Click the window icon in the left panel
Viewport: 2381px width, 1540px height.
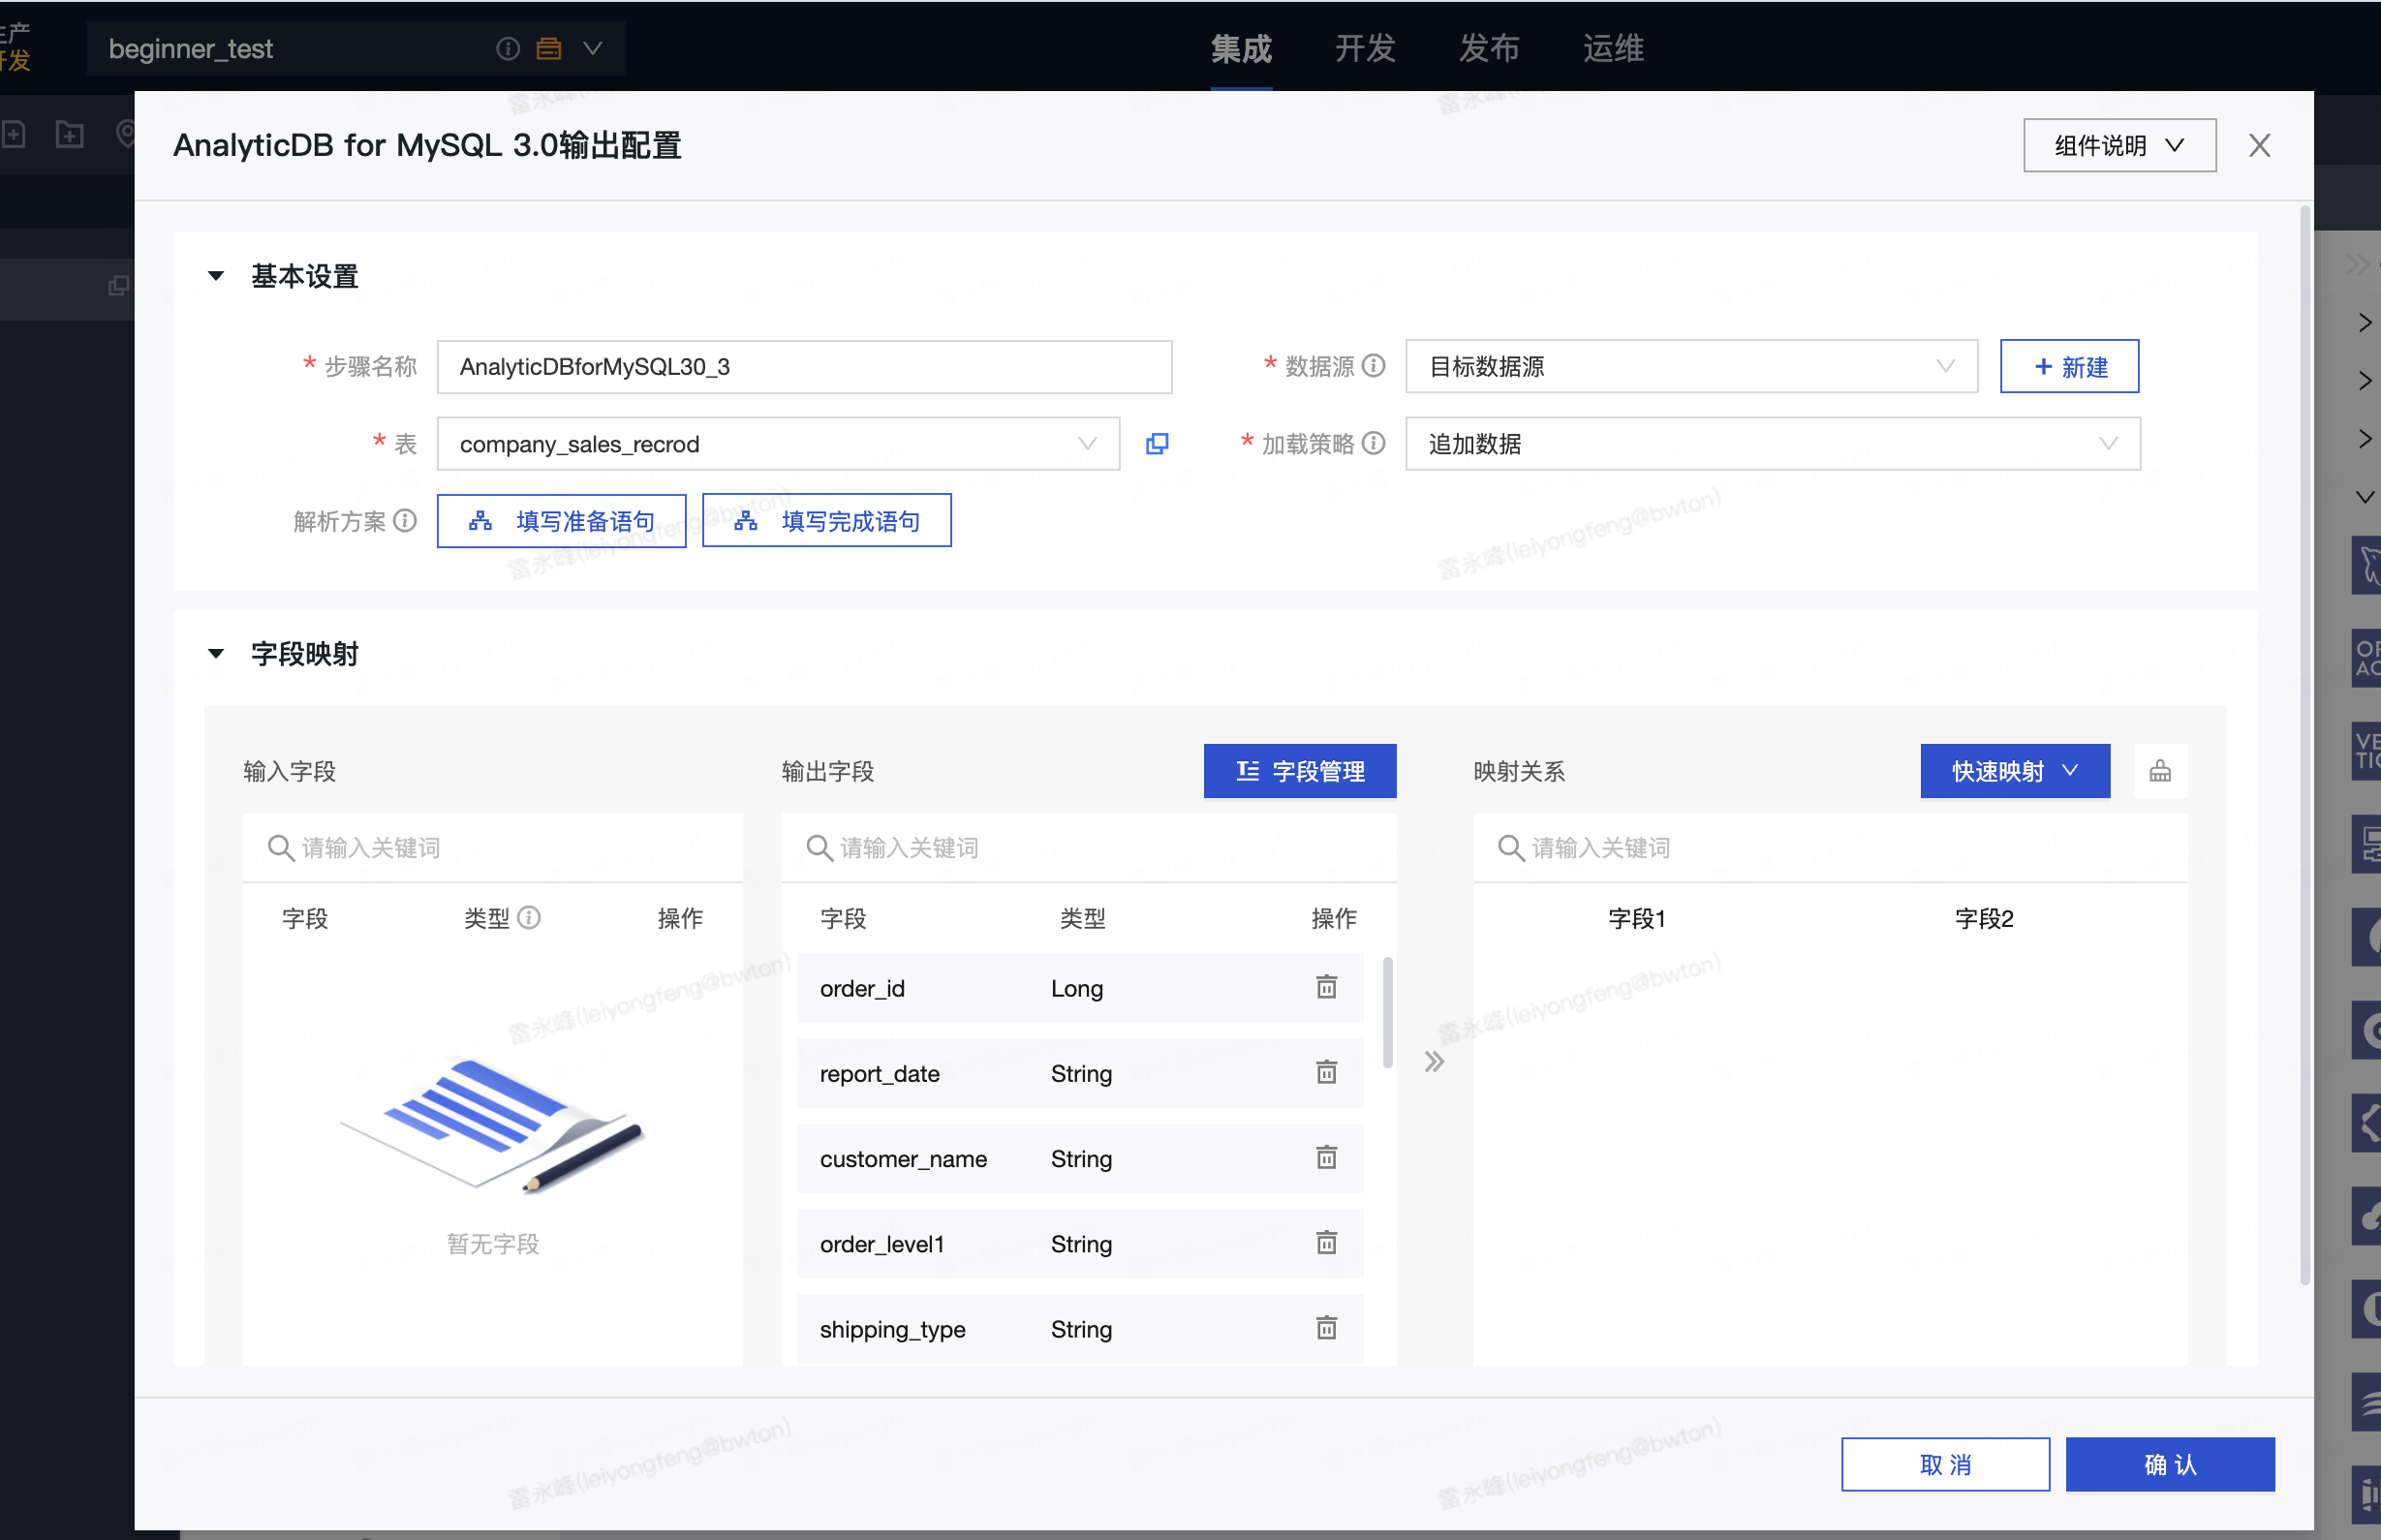(119, 286)
